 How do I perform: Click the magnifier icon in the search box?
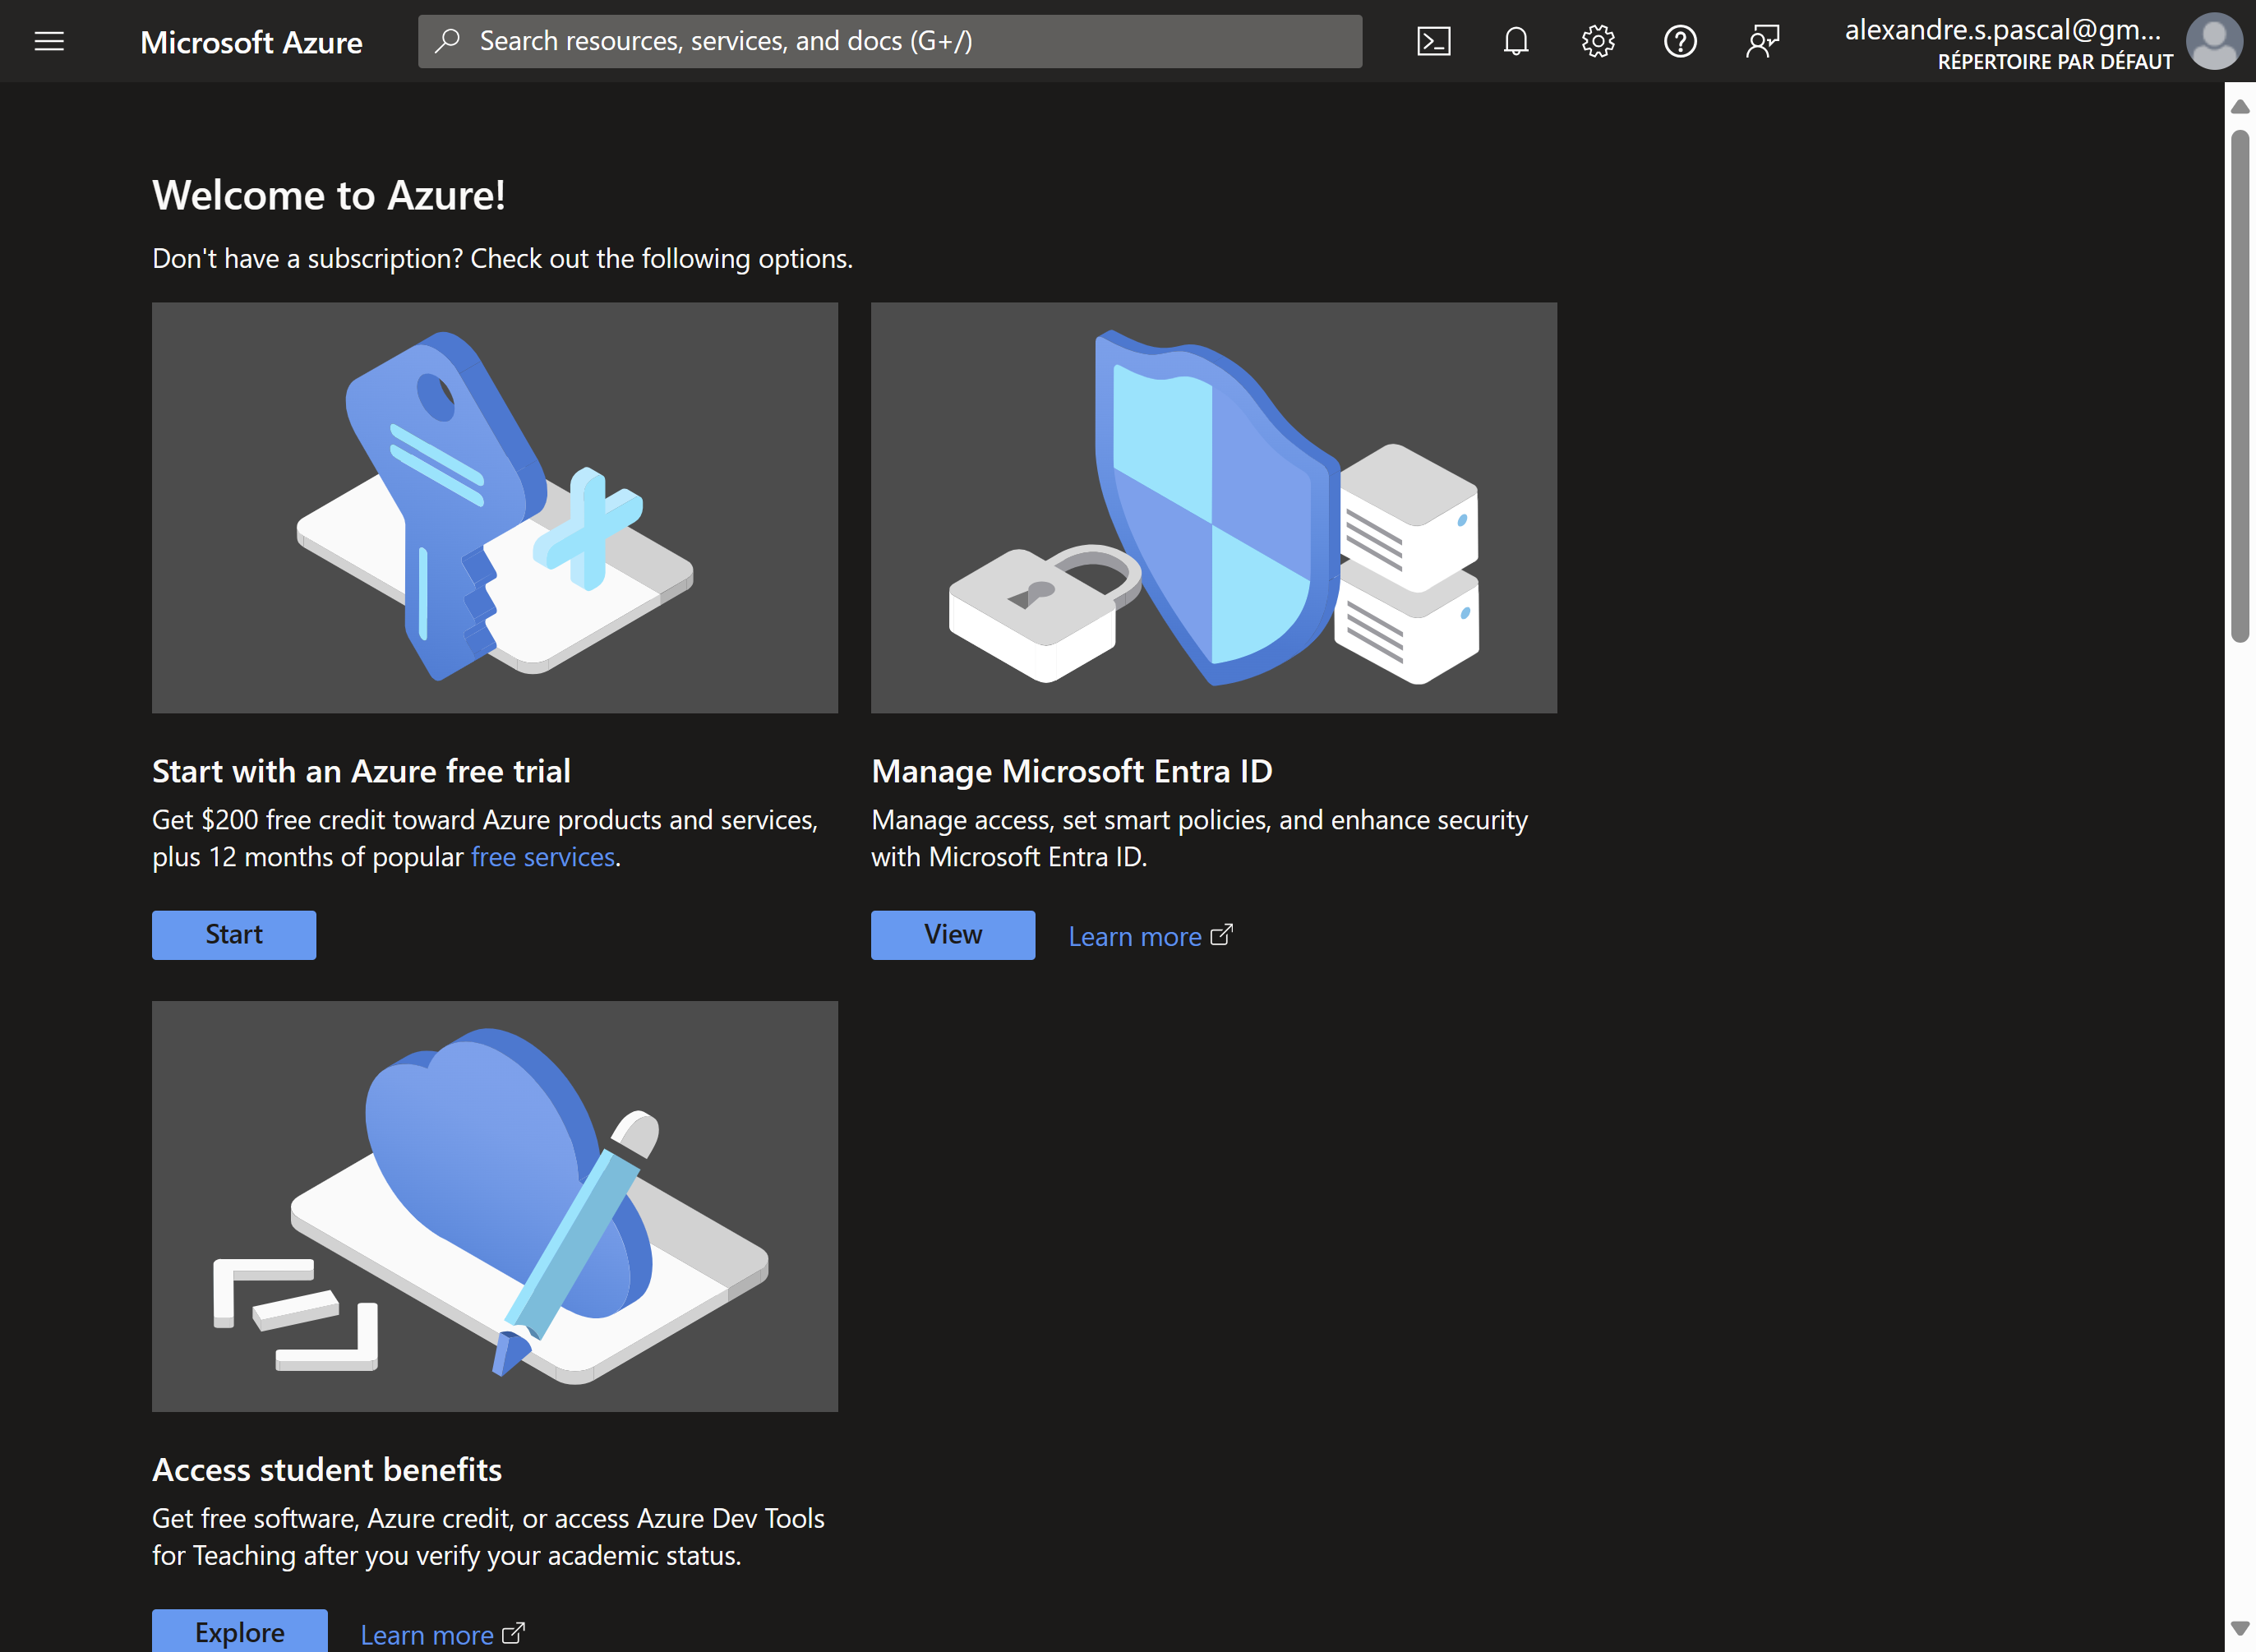click(447, 41)
